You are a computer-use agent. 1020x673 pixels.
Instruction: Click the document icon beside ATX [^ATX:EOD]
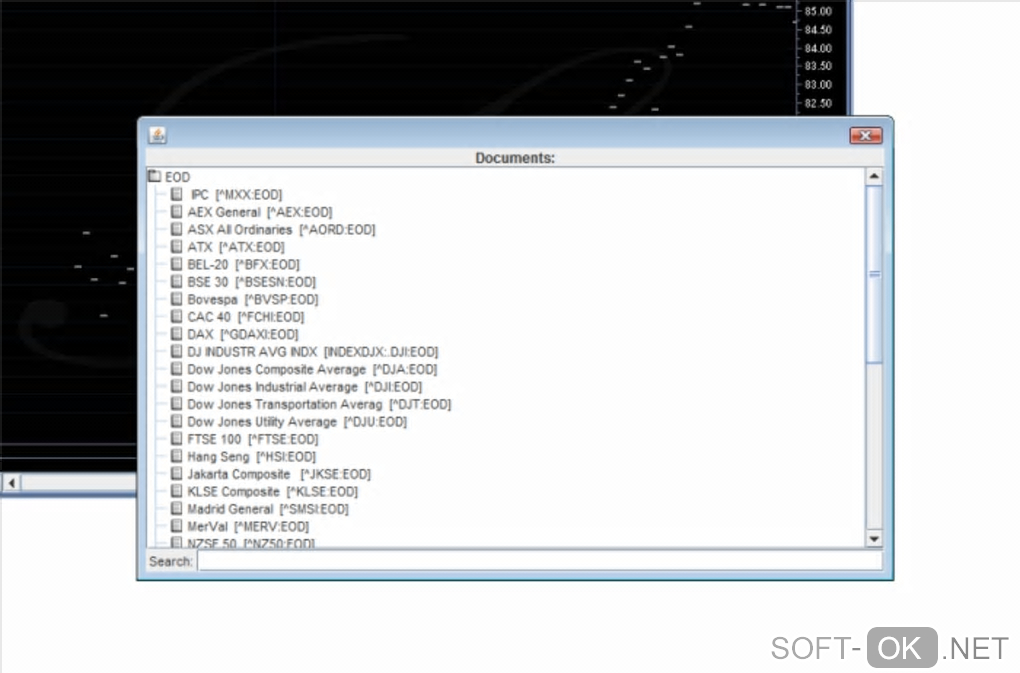176,246
